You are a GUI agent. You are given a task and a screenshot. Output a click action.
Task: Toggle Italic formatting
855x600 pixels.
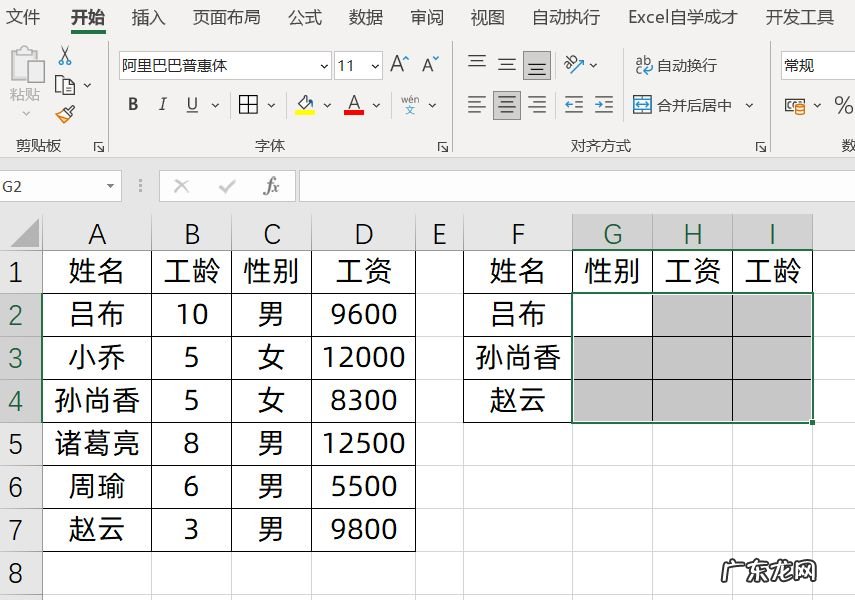point(161,105)
